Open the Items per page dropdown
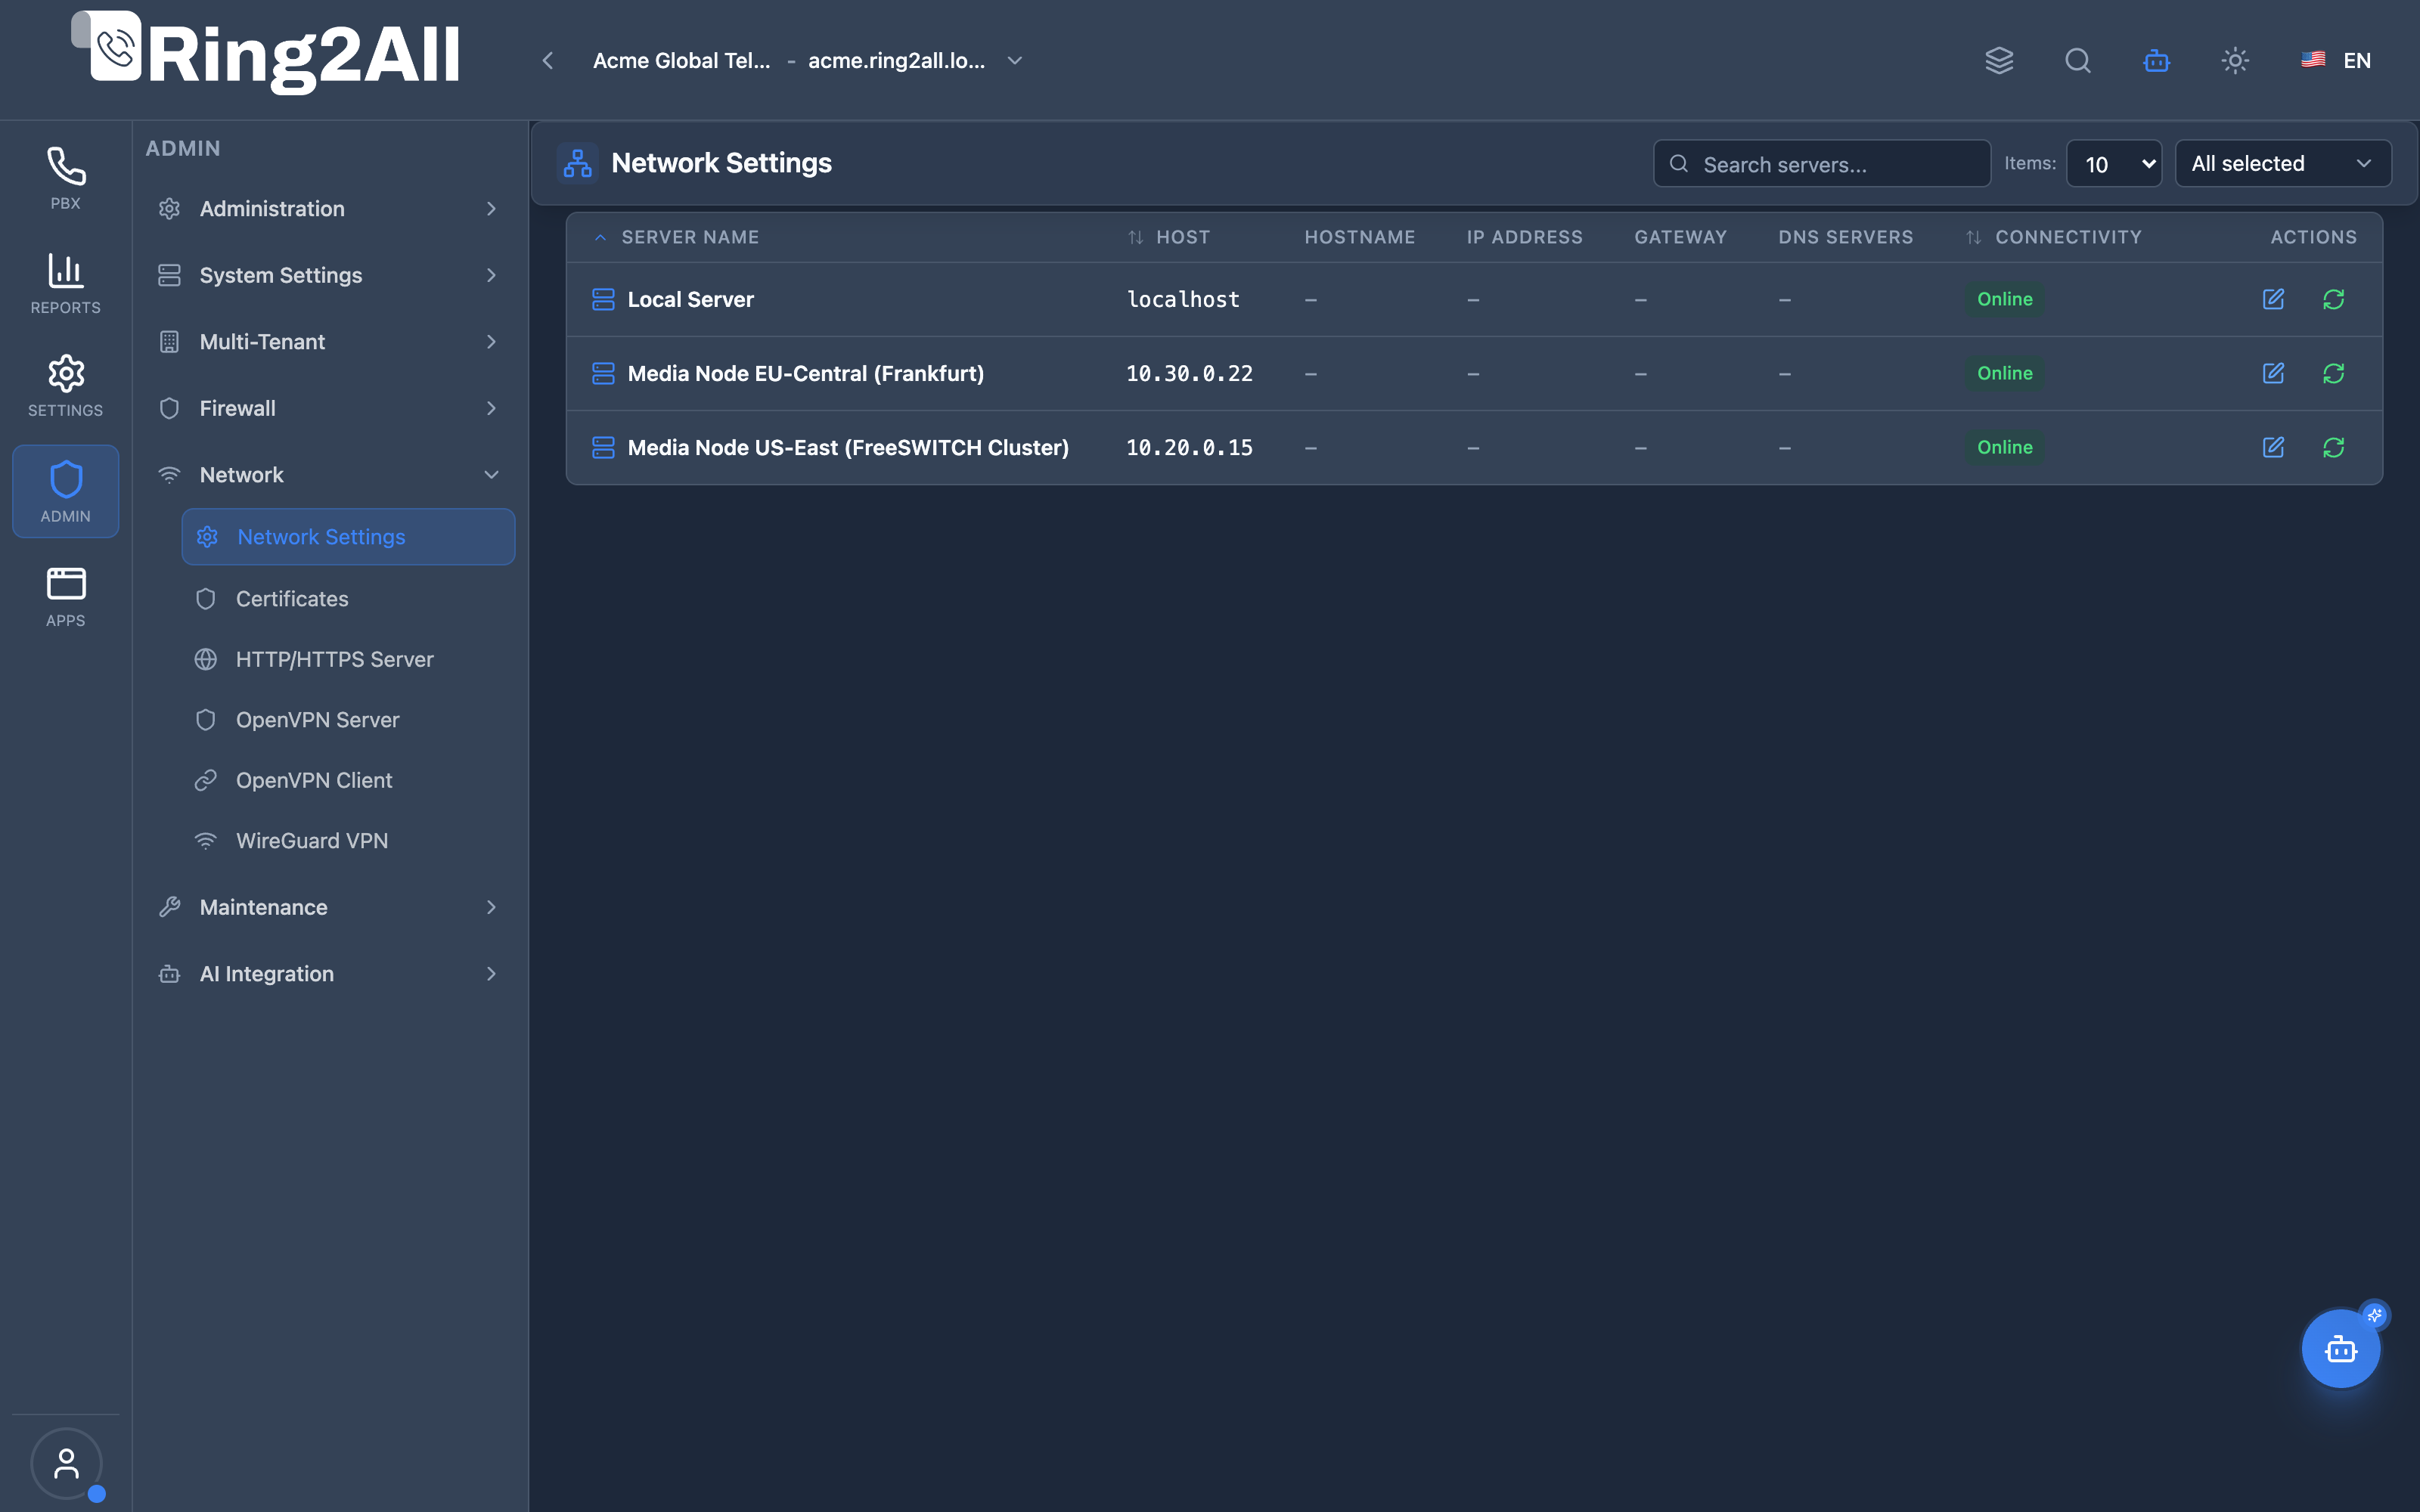Screen dimensions: 2420x1512 click(2113, 163)
